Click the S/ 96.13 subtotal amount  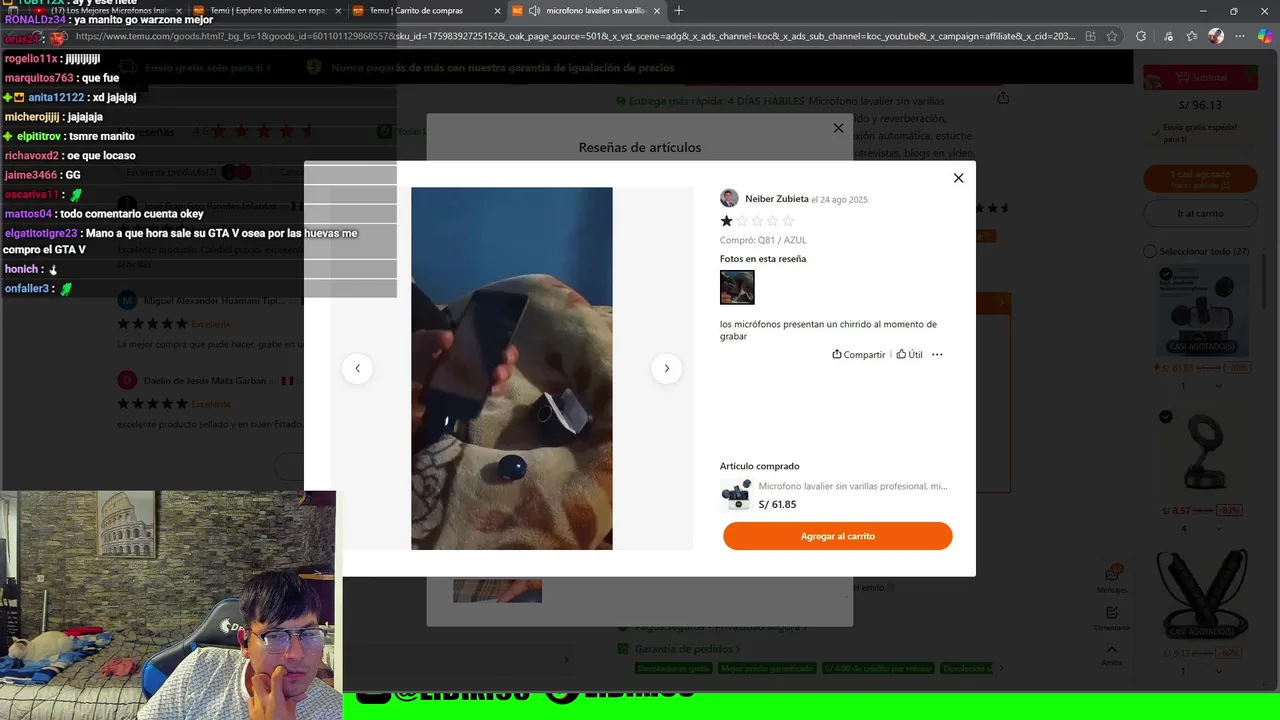1200,105
